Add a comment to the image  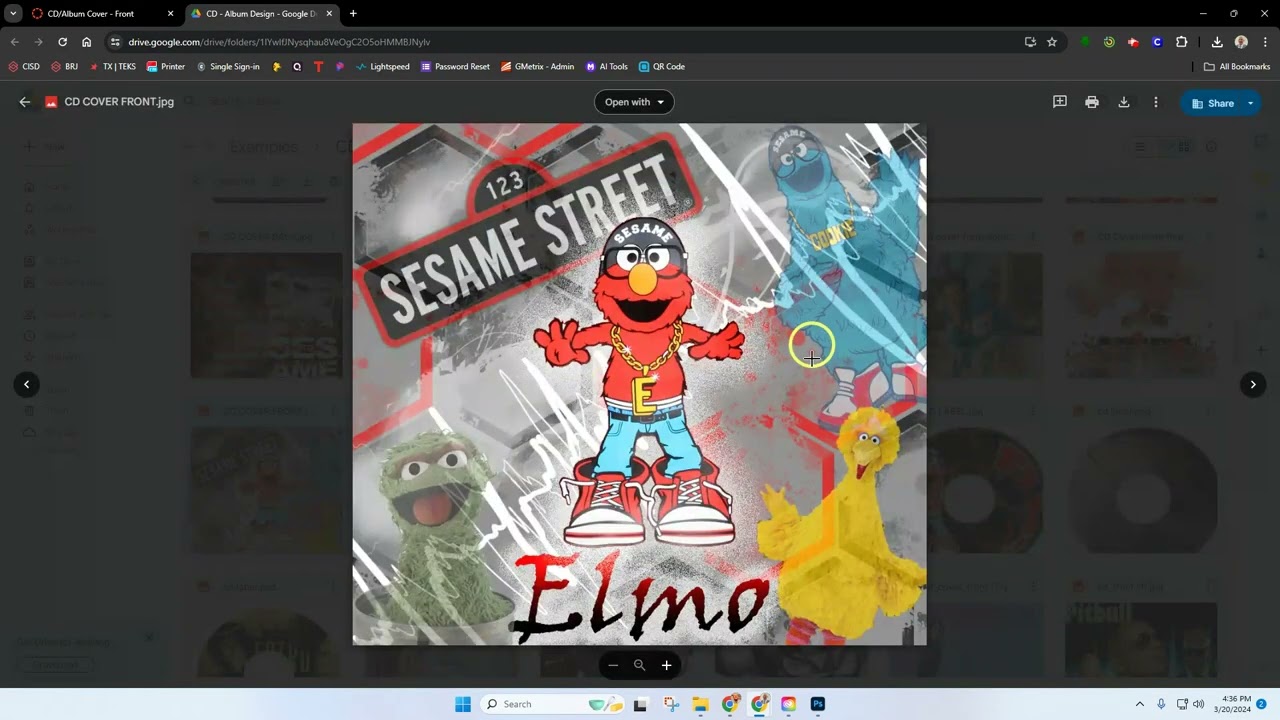click(1060, 102)
